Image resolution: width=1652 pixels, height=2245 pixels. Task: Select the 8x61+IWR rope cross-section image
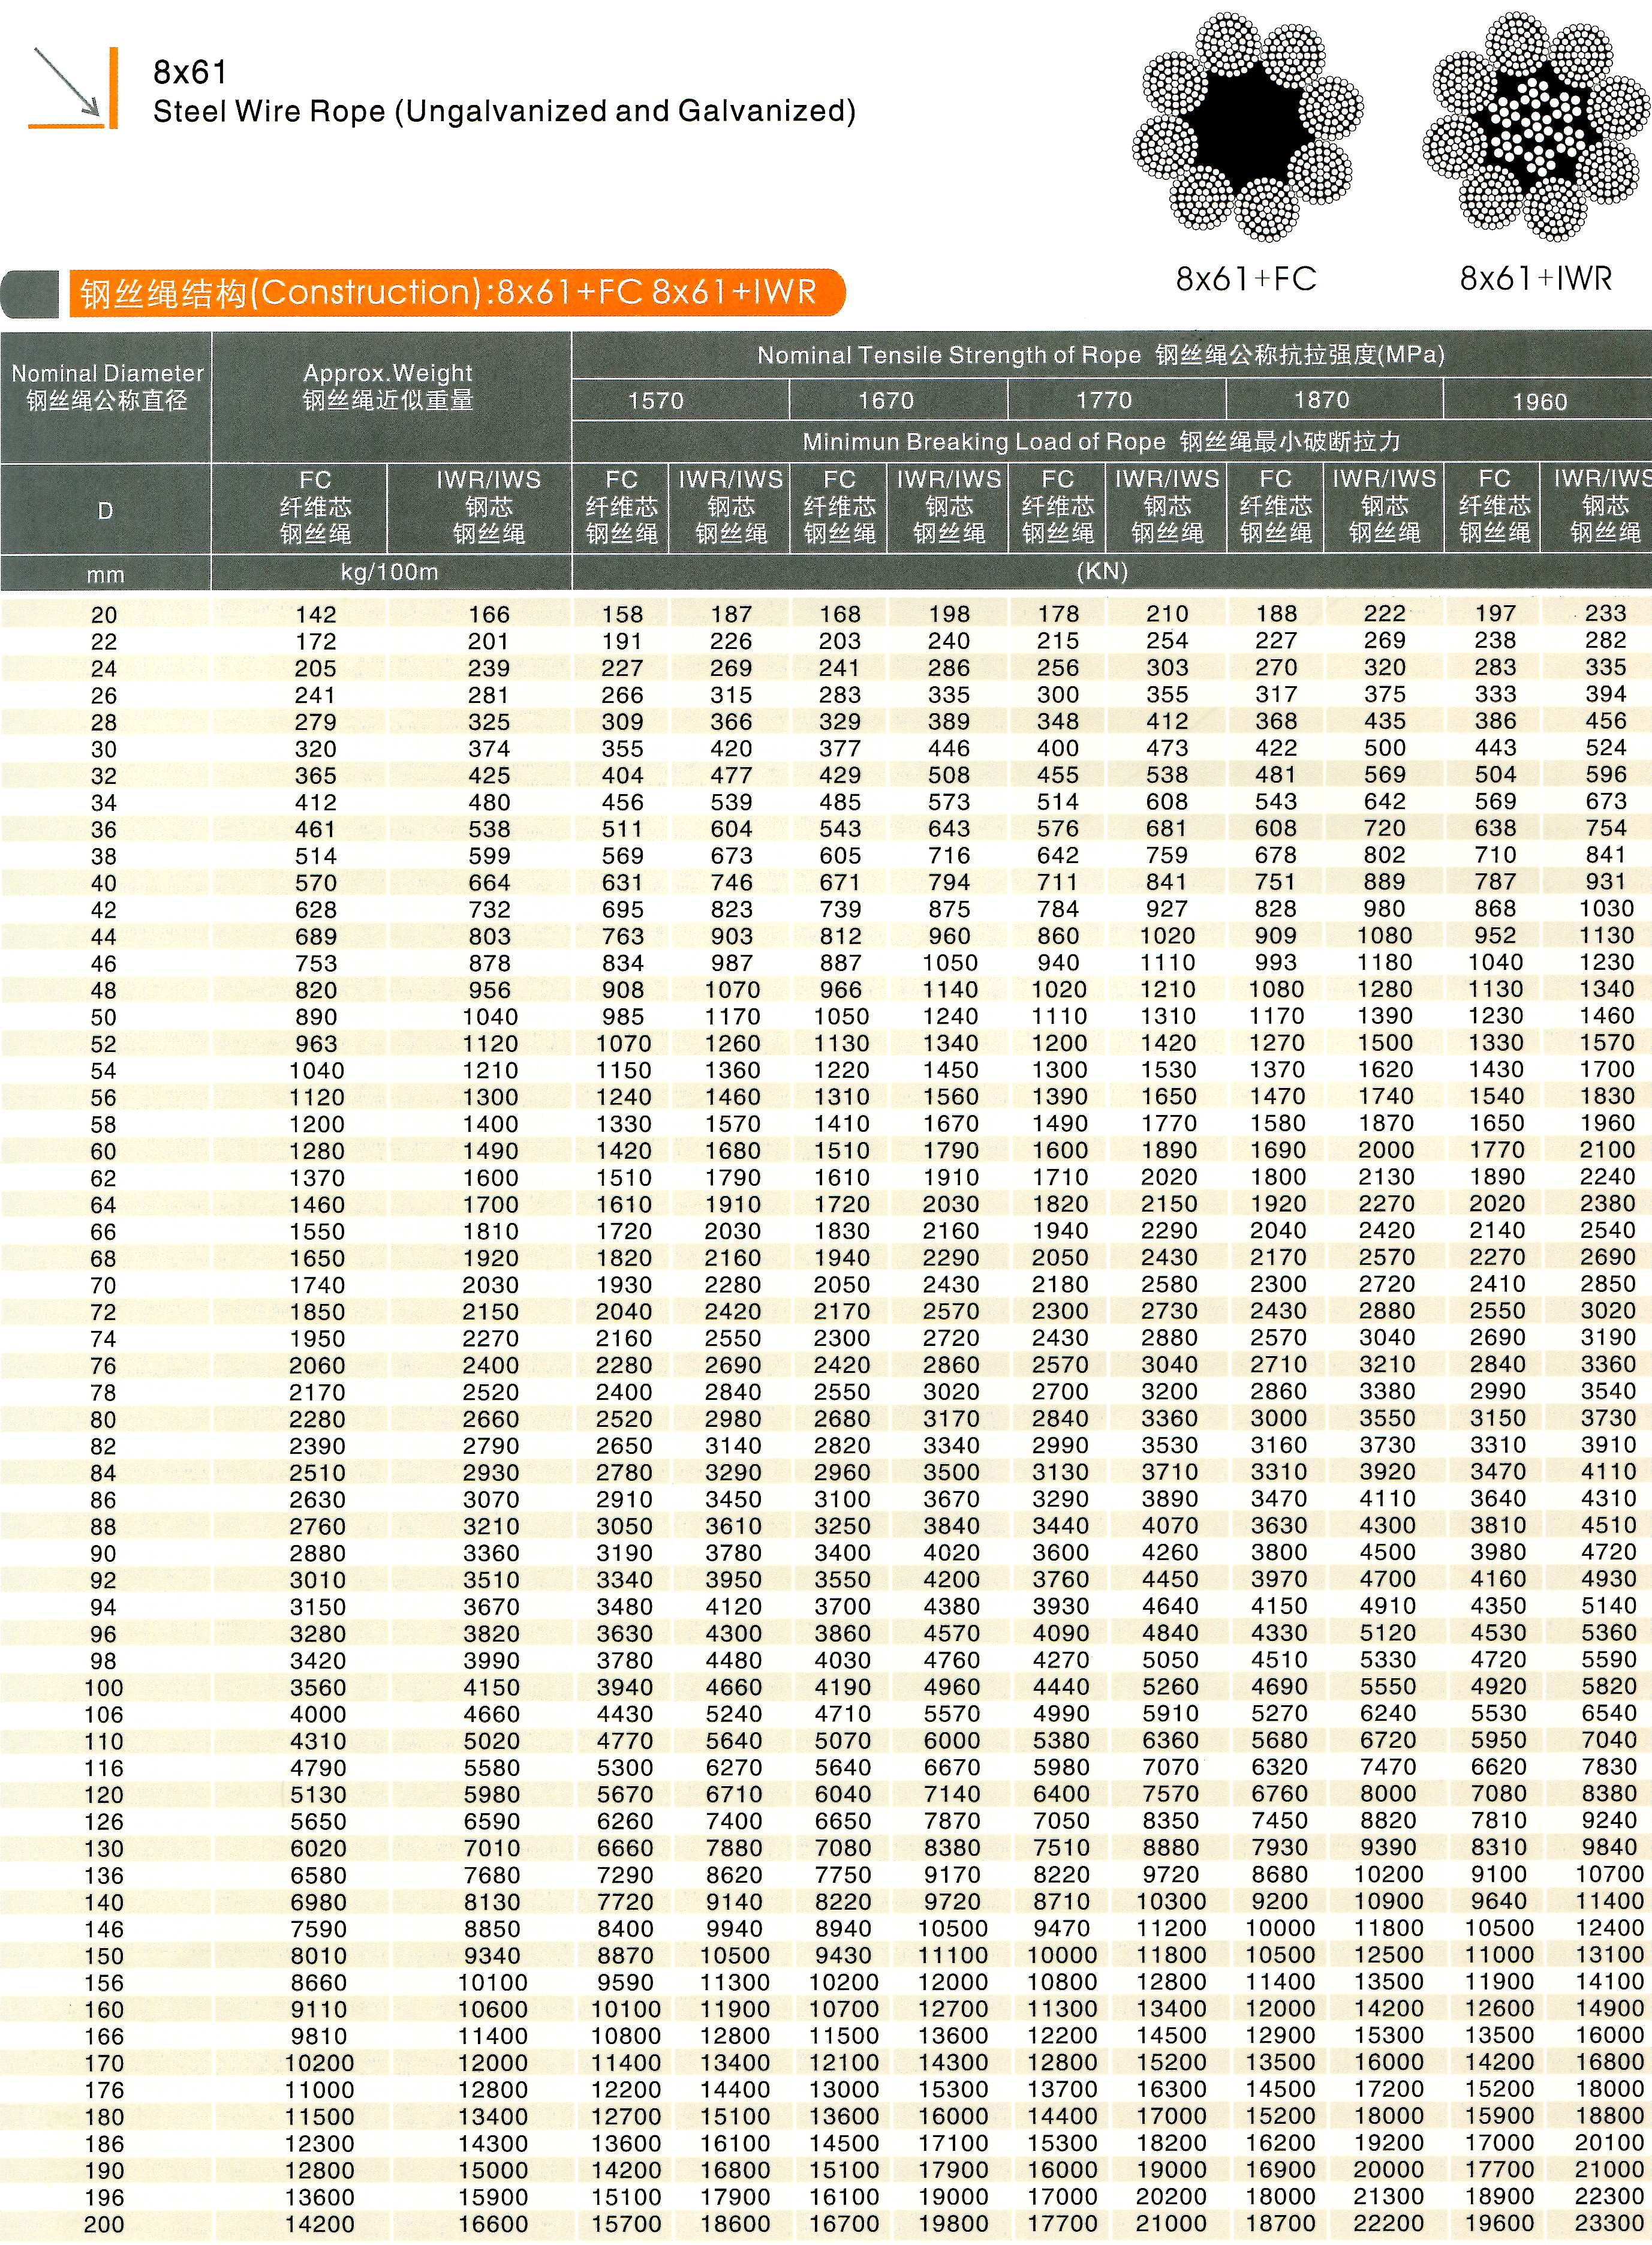[x=1536, y=127]
